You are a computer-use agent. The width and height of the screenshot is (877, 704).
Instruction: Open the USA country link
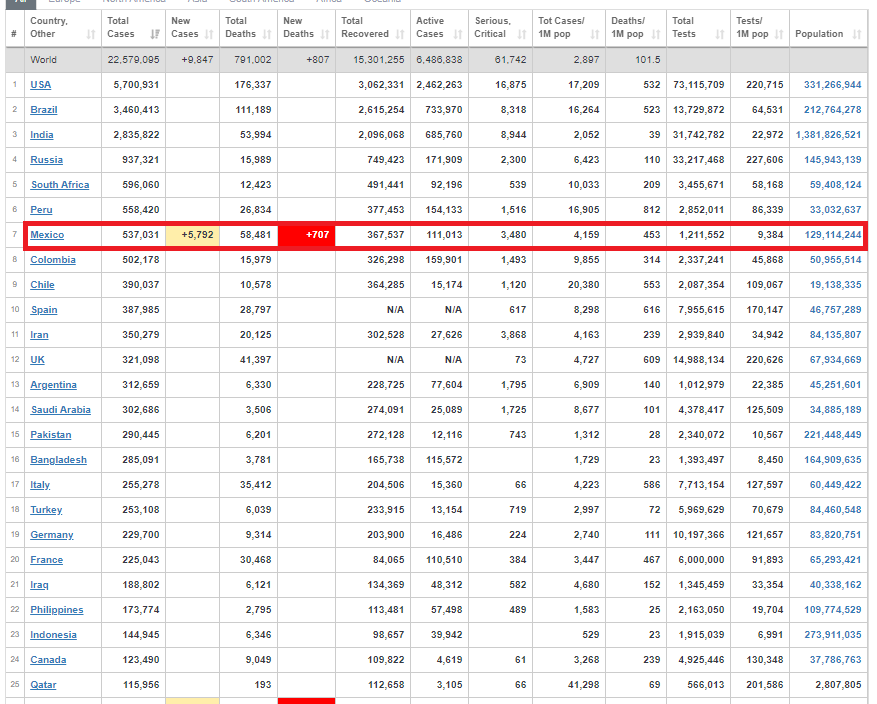point(40,85)
